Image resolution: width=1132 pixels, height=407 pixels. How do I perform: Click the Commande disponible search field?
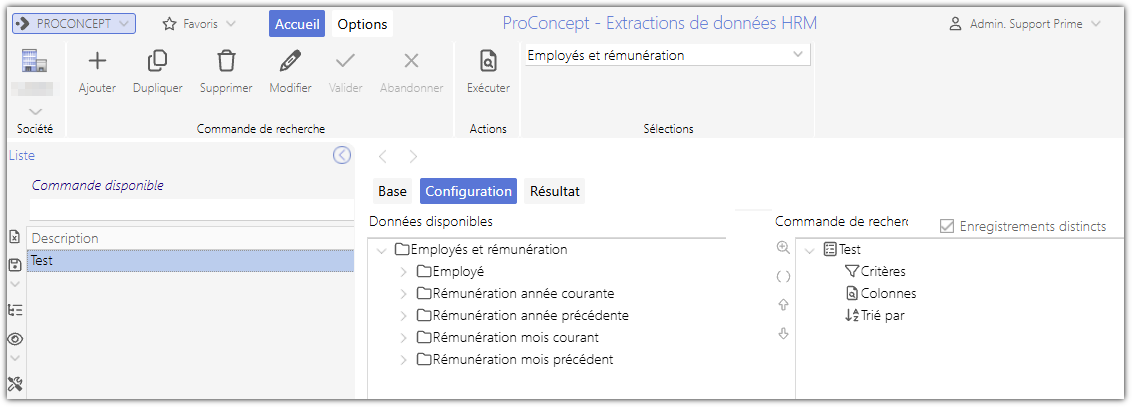tap(190, 209)
